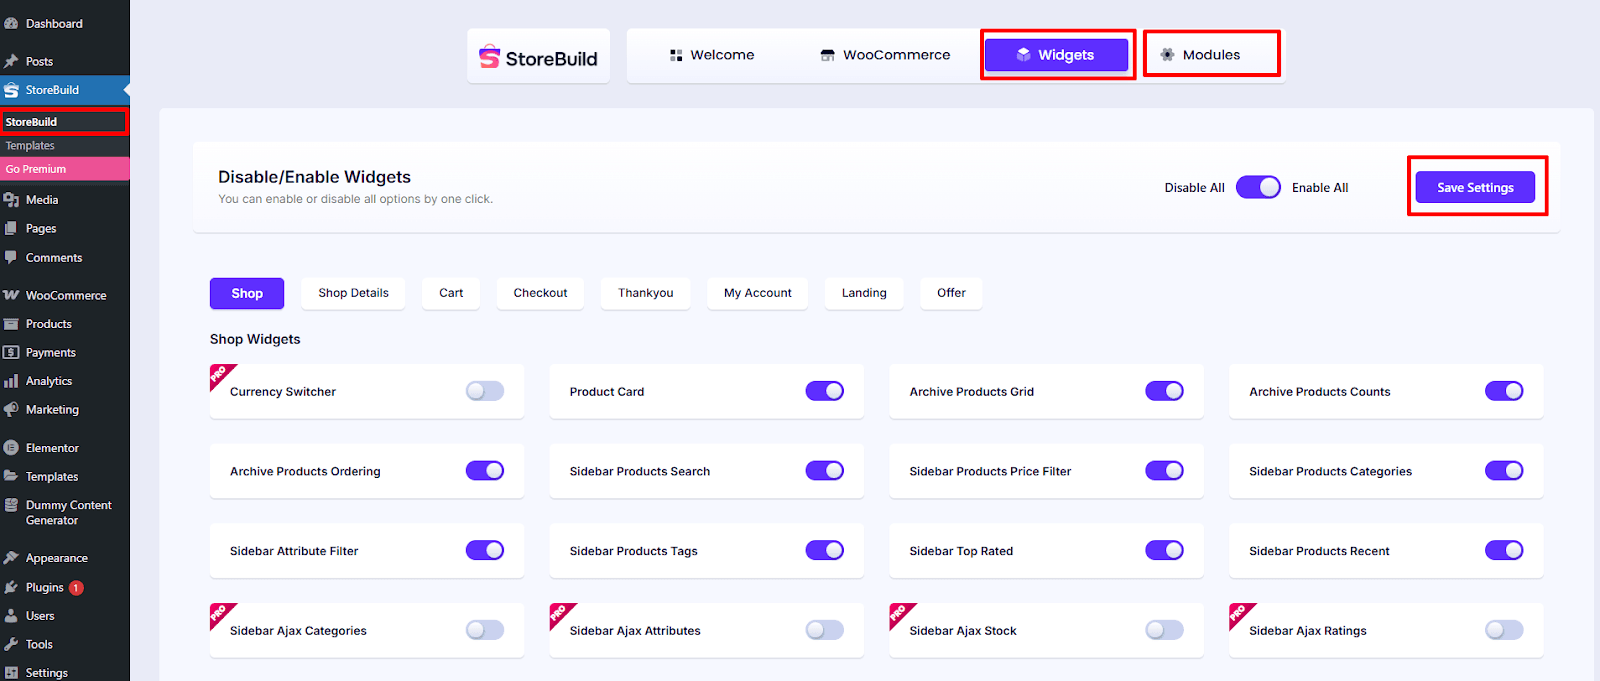Click the "Disable/Enable Widgets" title text
The width and height of the screenshot is (1600, 681).
click(x=314, y=177)
